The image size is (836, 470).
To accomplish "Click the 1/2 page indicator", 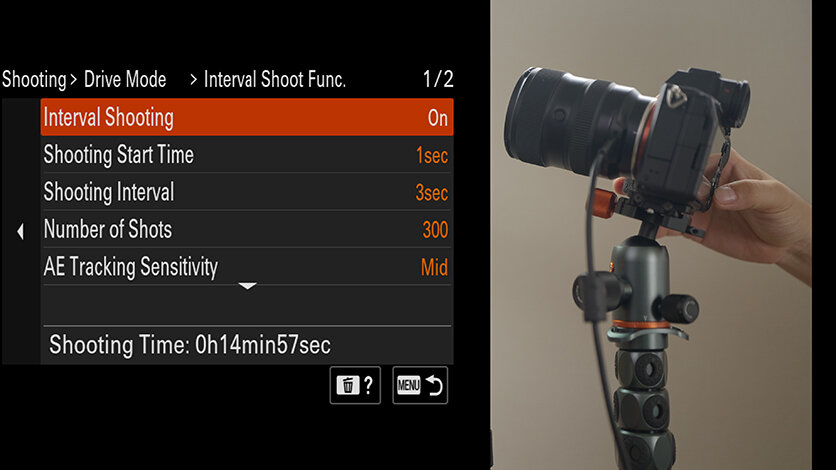I will [438, 79].
